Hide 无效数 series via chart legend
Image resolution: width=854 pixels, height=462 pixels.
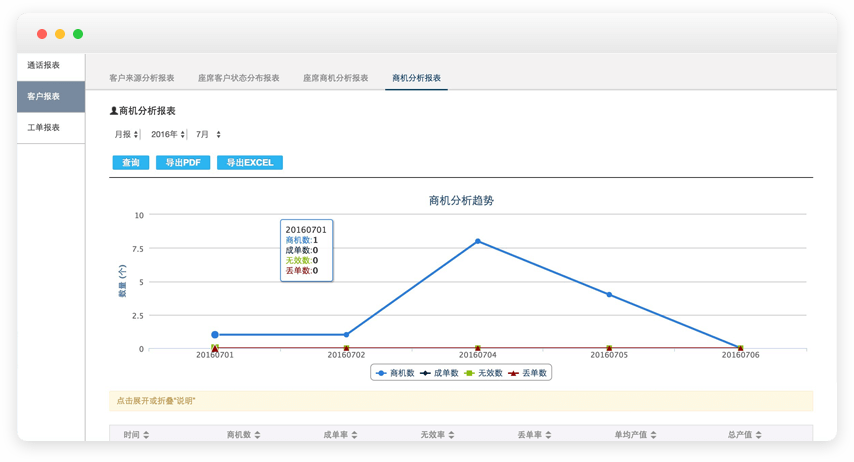tap(484, 373)
